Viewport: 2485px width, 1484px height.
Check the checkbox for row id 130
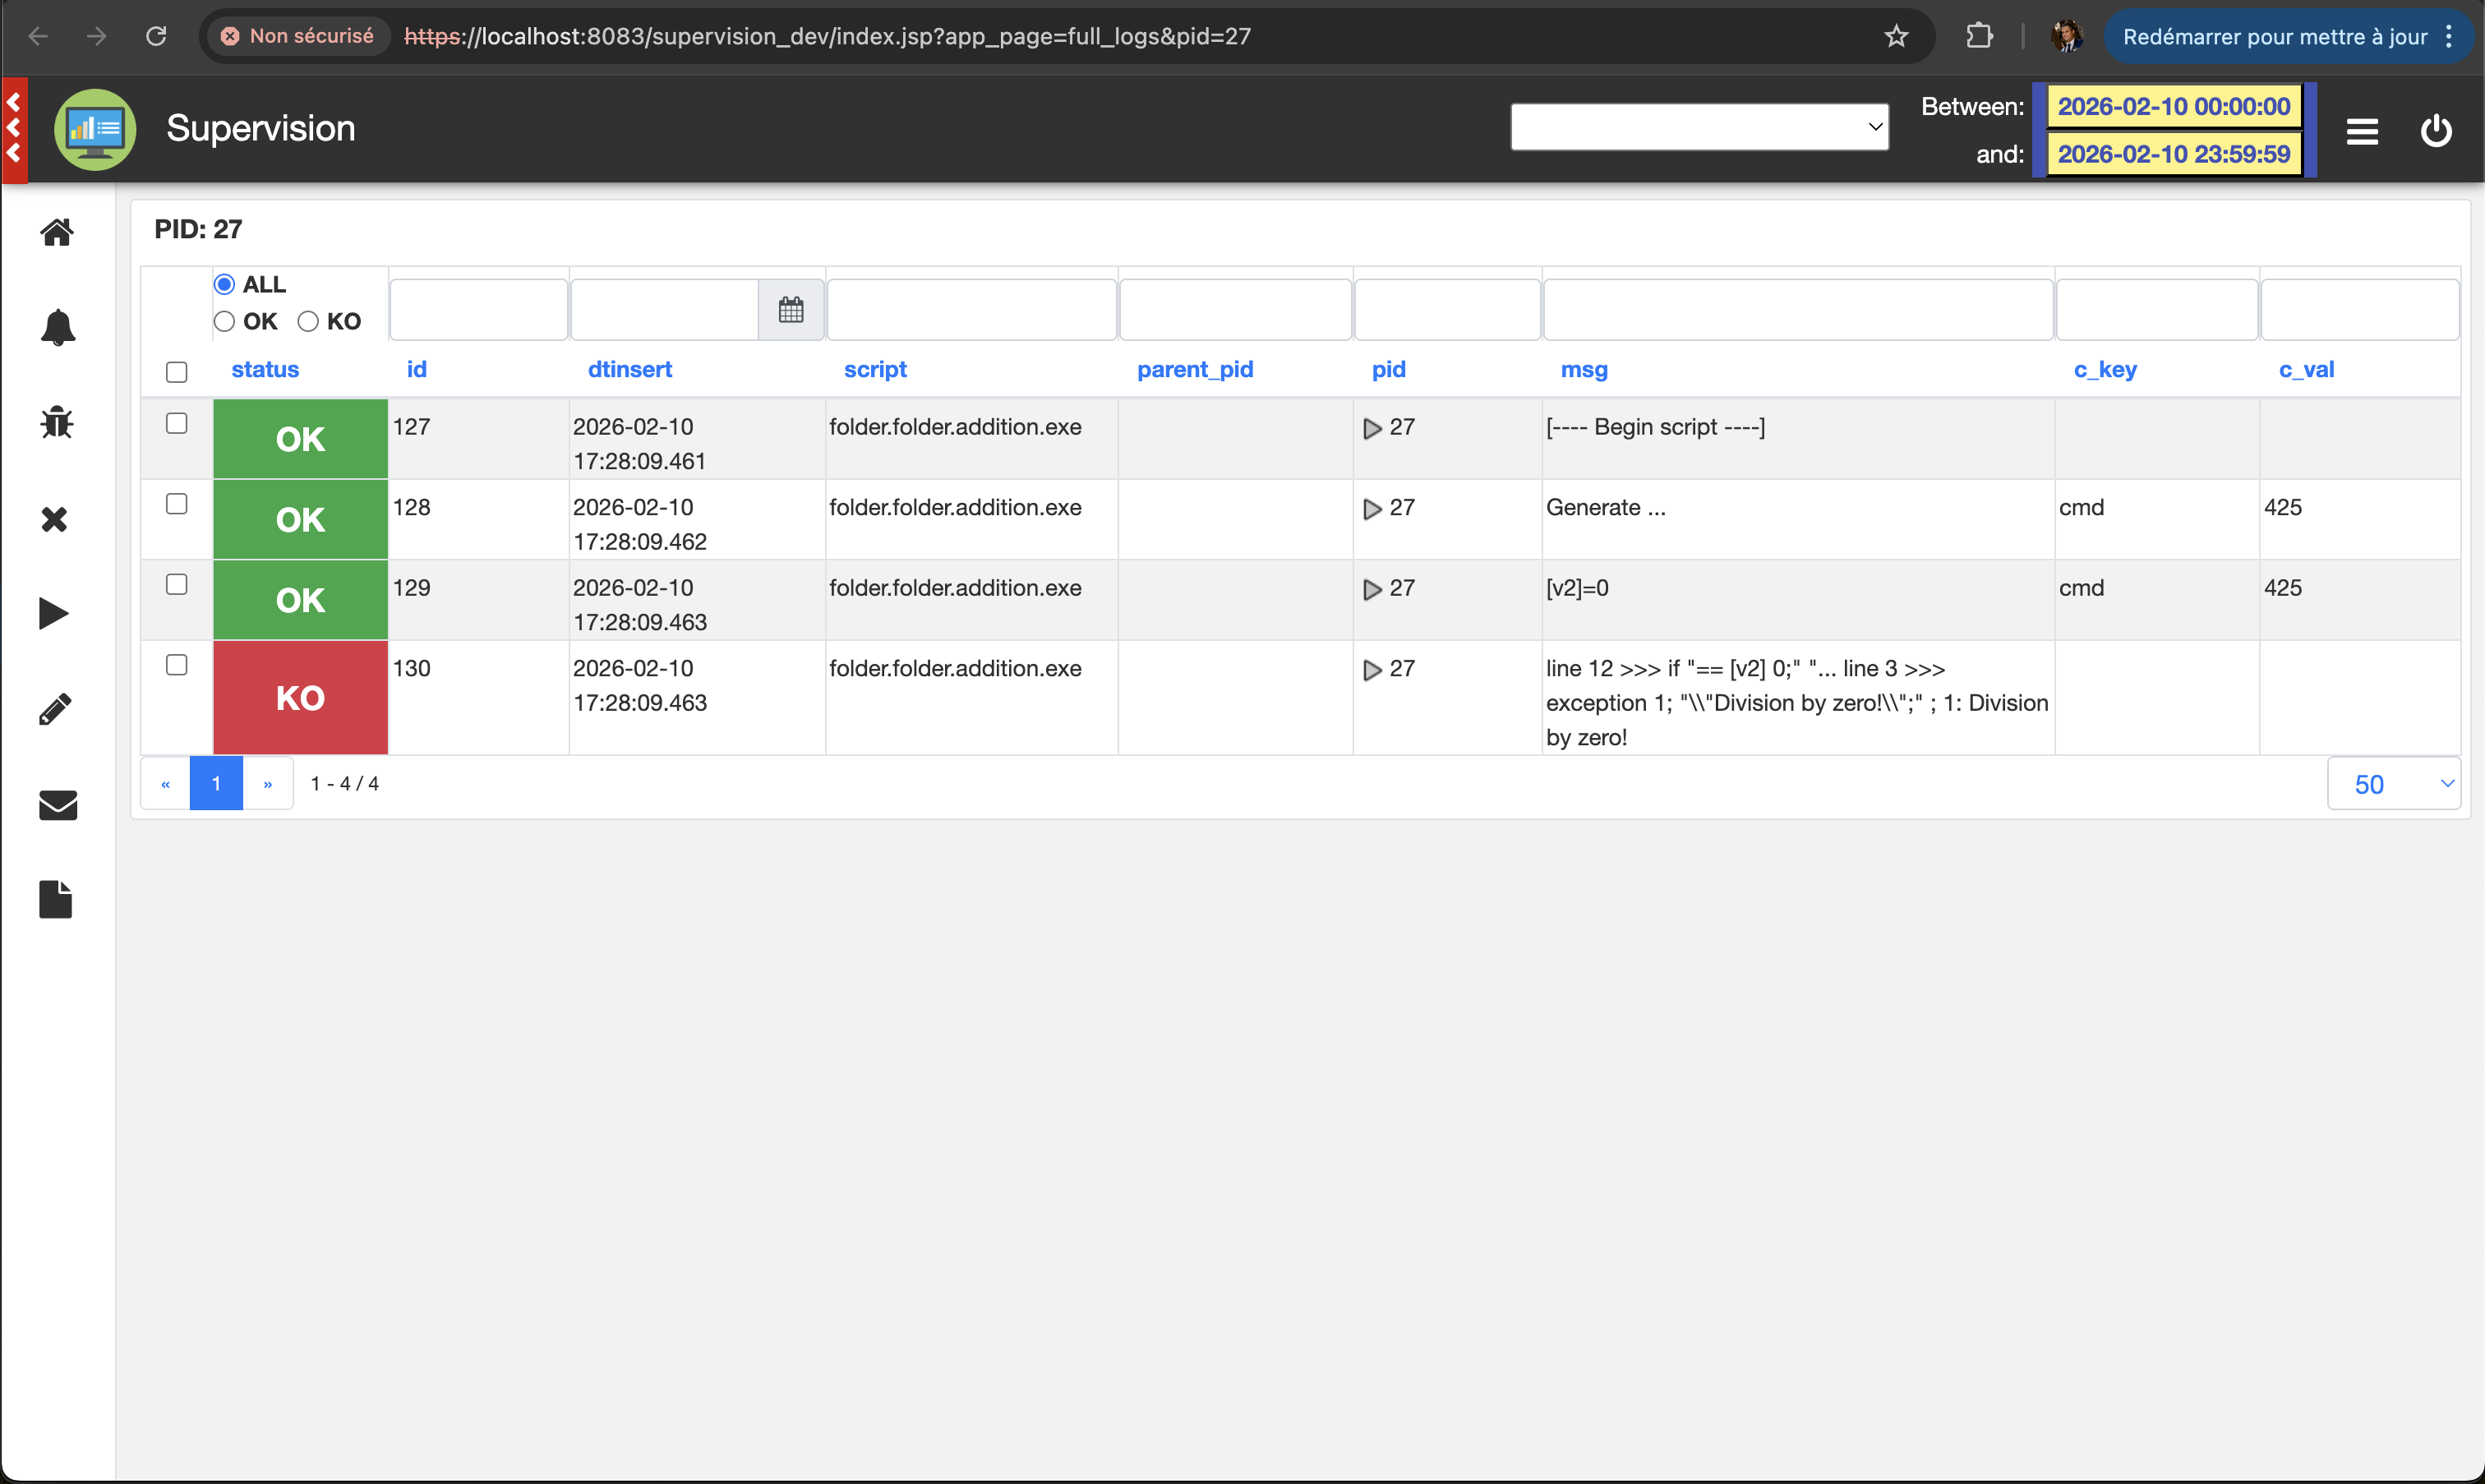pos(177,665)
